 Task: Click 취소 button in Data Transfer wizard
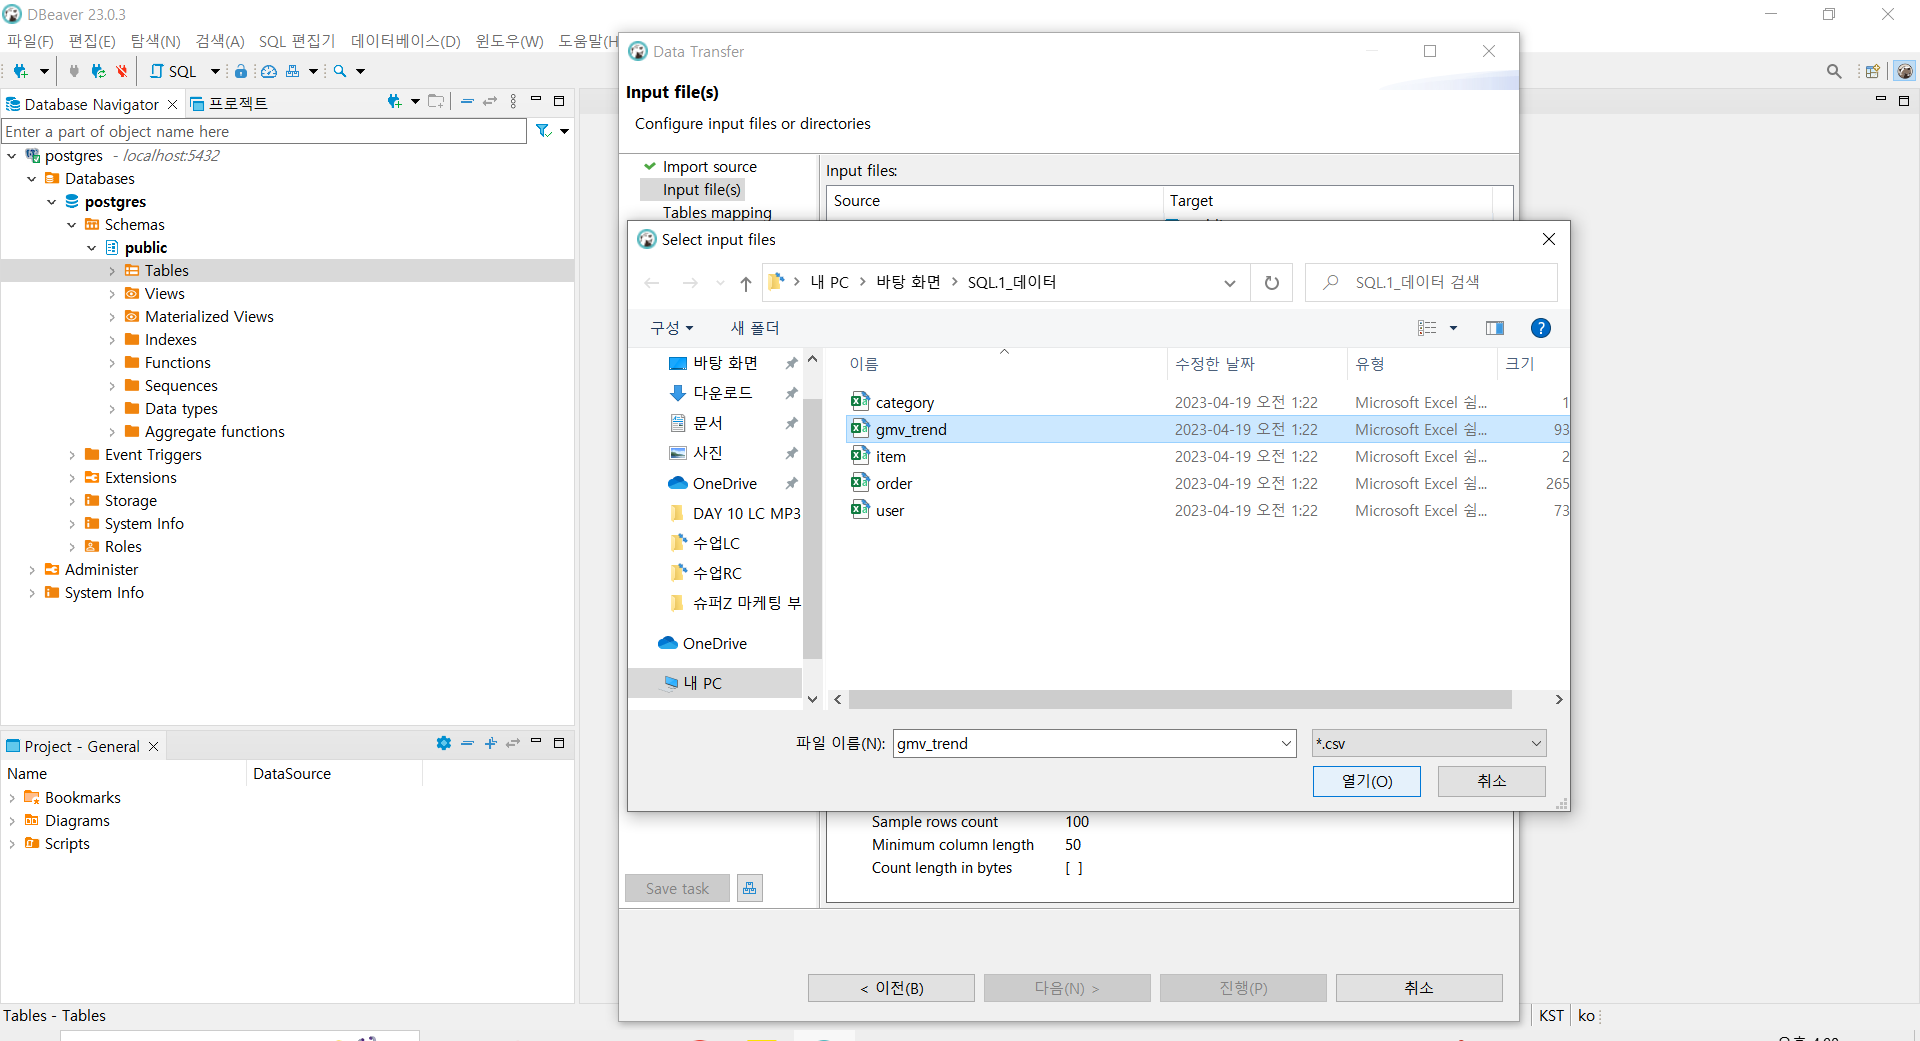1419,988
